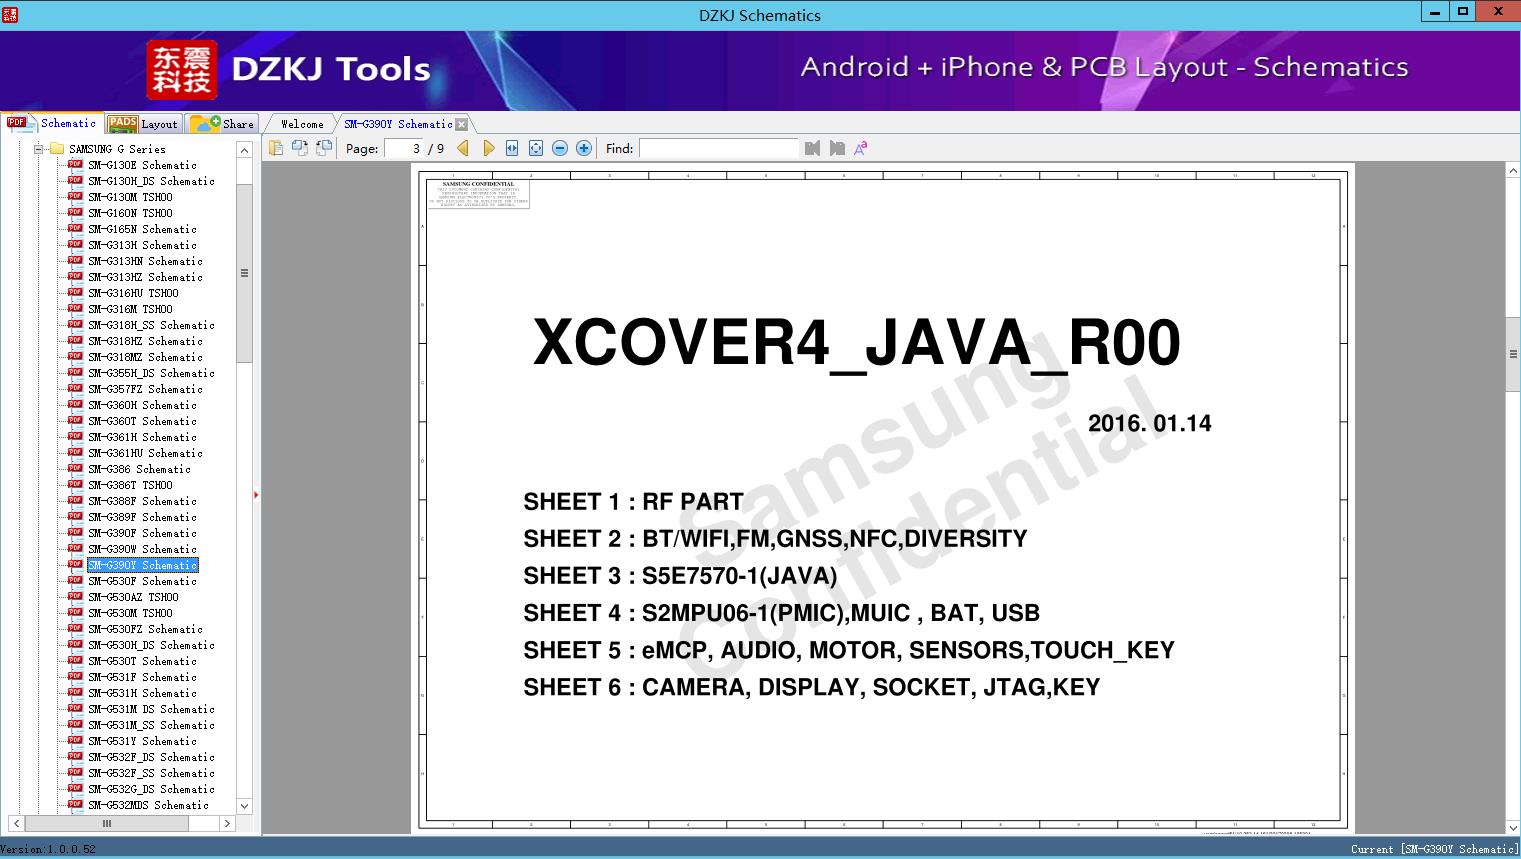Open SM-G357FZ Schematic
This screenshot has height=859, width=1521.
click(145, 389)
